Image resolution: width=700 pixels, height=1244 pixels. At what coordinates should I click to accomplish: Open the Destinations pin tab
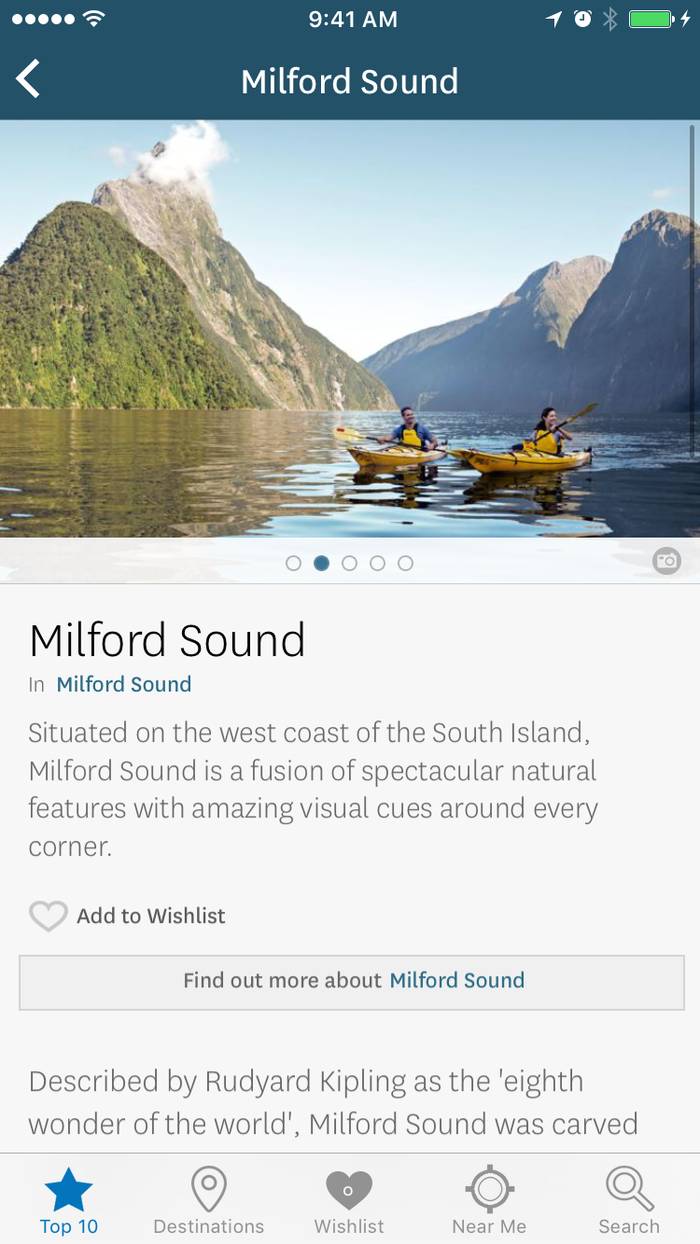(x=208, y=1200)
